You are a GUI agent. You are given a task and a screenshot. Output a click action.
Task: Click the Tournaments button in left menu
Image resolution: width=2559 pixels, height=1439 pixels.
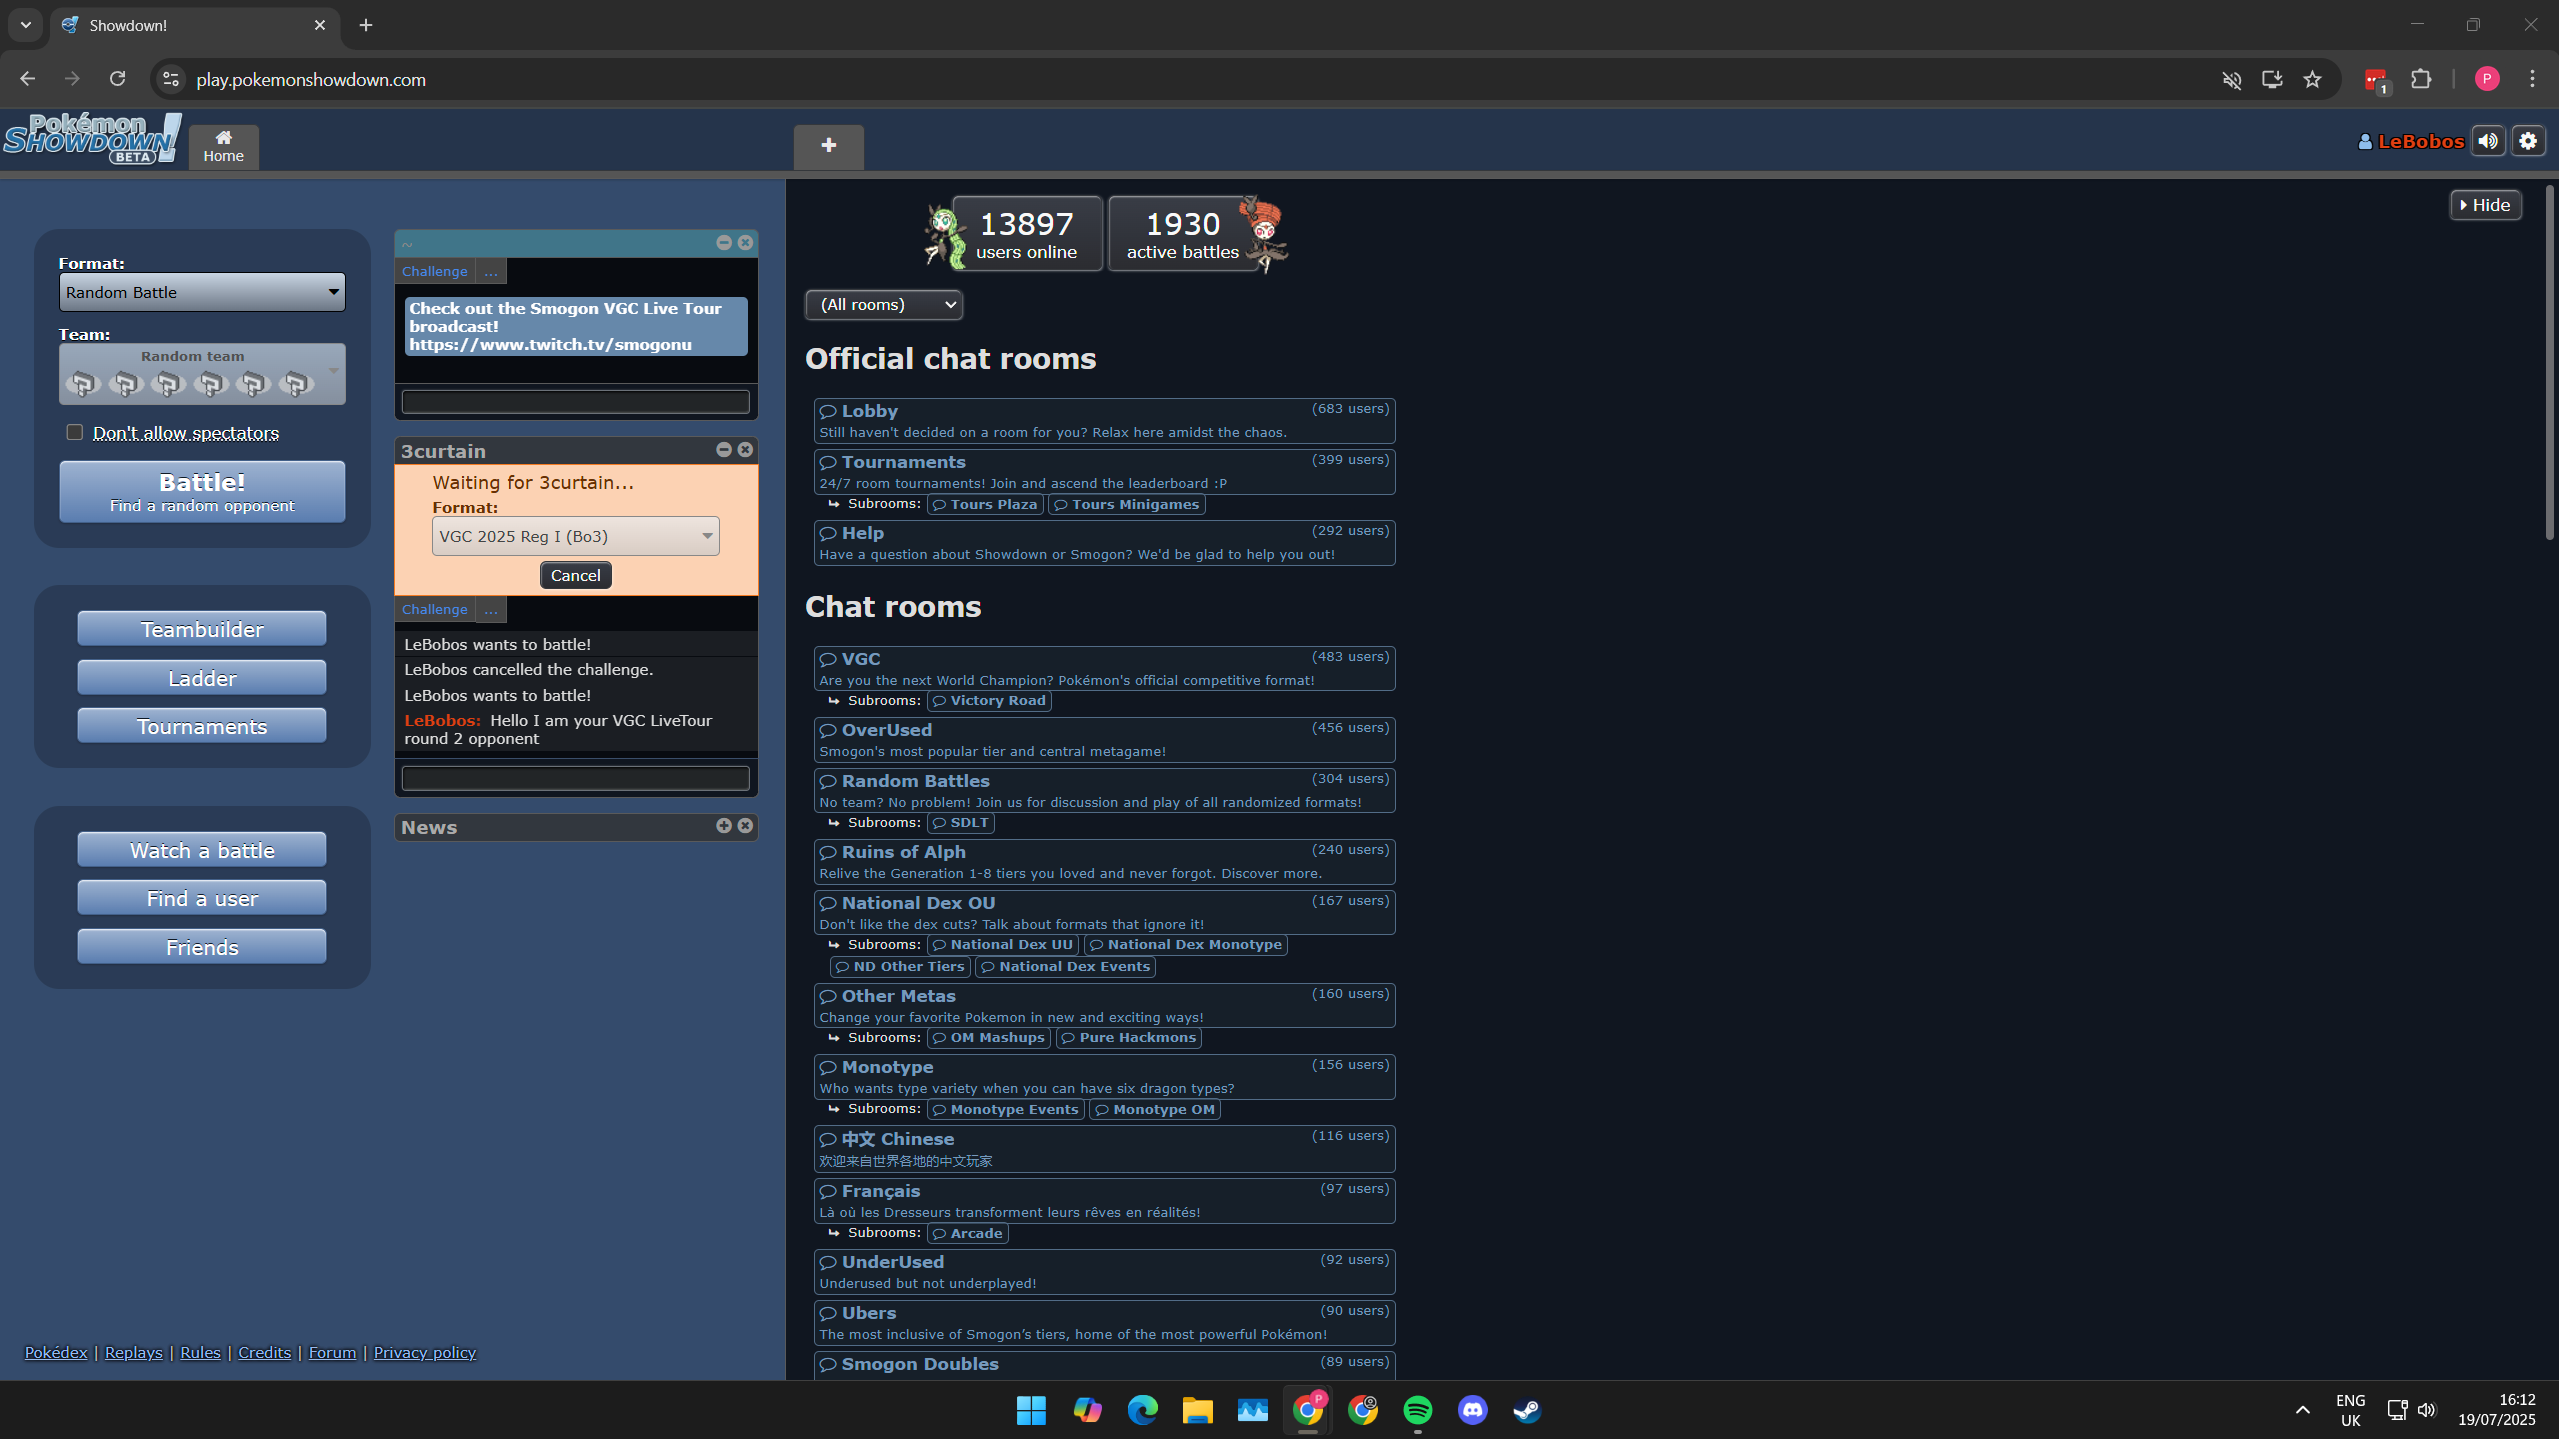click(x=202, y=726)
